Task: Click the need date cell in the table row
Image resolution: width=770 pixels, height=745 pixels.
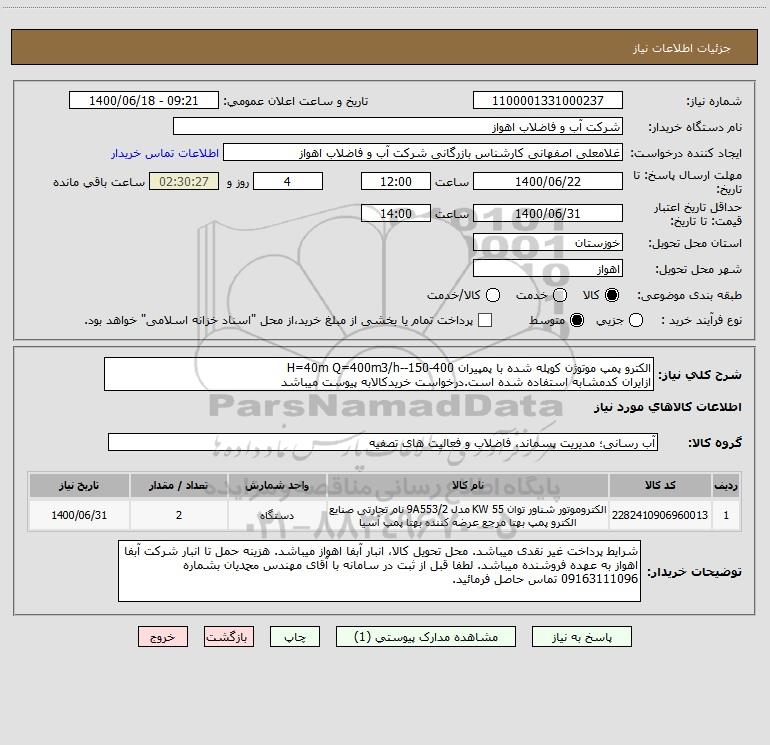Action: tap(79, 515)
